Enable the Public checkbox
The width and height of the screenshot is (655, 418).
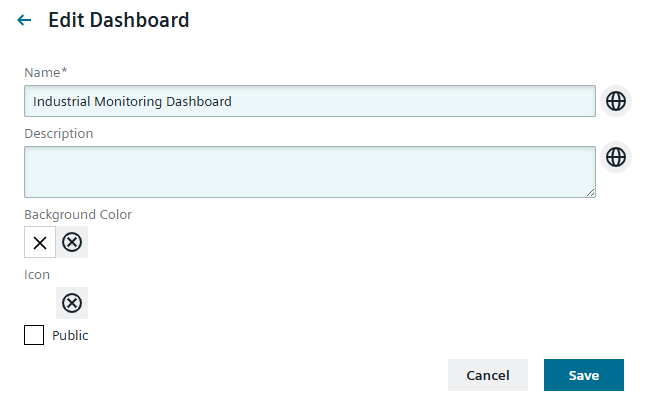point(34,335)
